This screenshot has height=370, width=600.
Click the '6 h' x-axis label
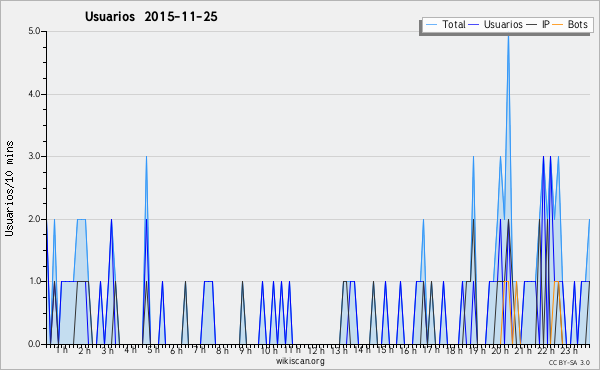tap(176, 350)
